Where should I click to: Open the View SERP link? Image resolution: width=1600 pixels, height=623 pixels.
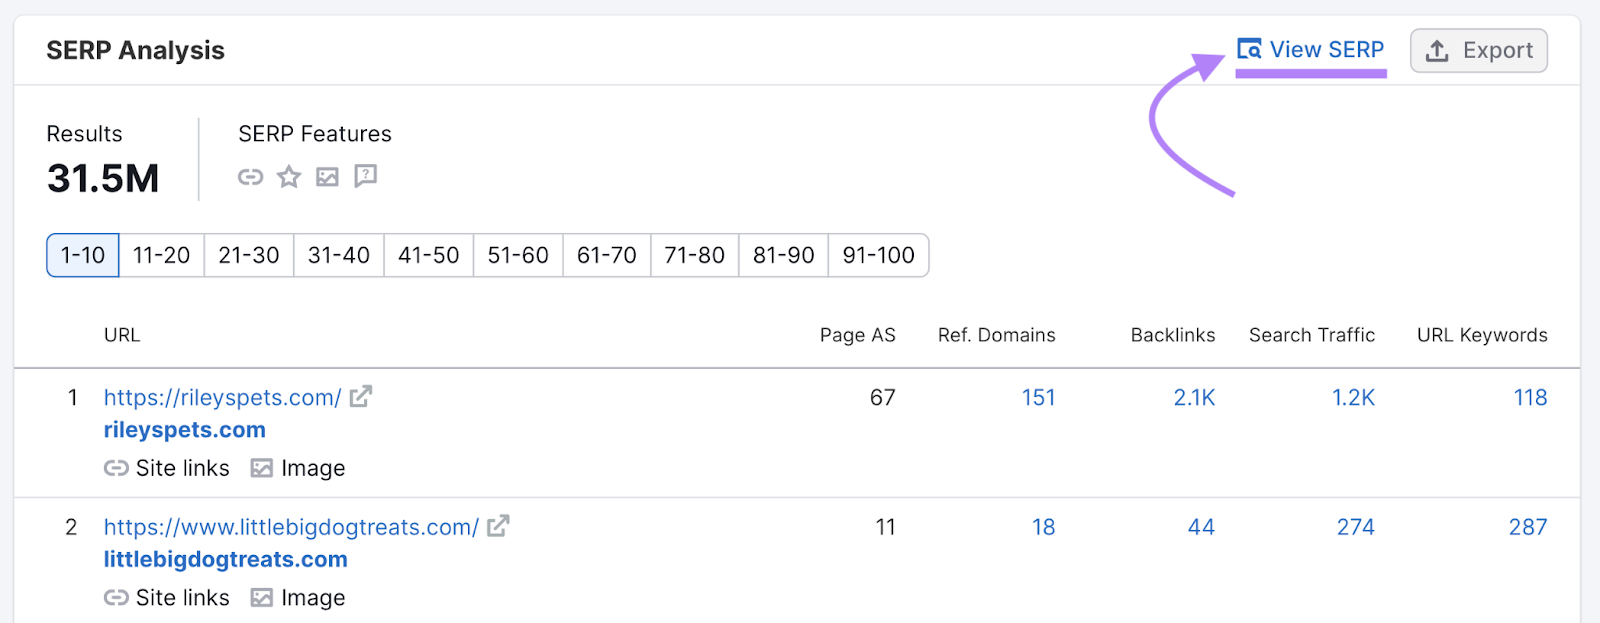coord(1325,50)
